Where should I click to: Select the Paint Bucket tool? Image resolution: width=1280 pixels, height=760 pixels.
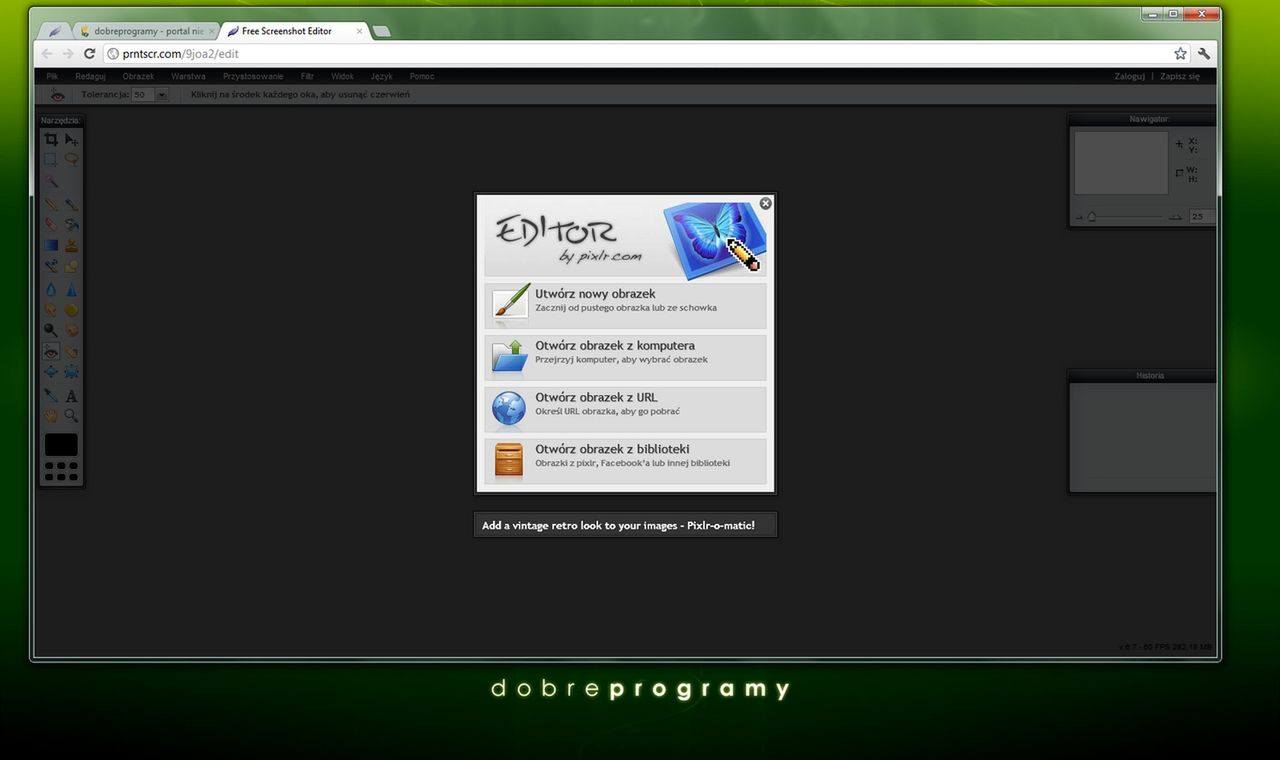coord(71,224)
